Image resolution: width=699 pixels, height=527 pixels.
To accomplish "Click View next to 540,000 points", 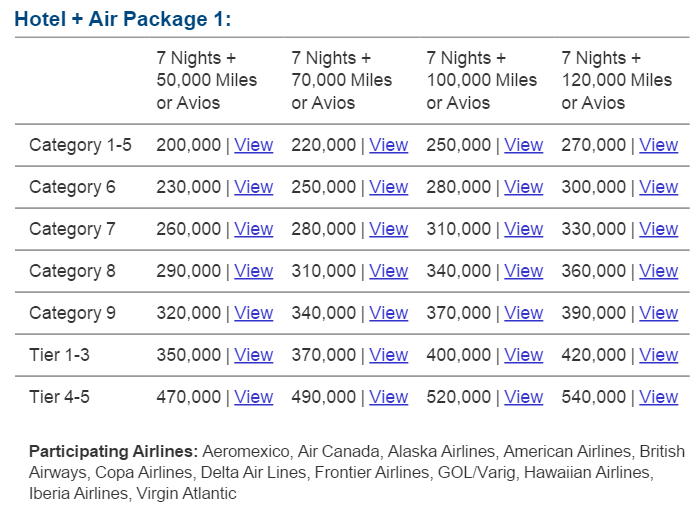I will coord(658,397).
